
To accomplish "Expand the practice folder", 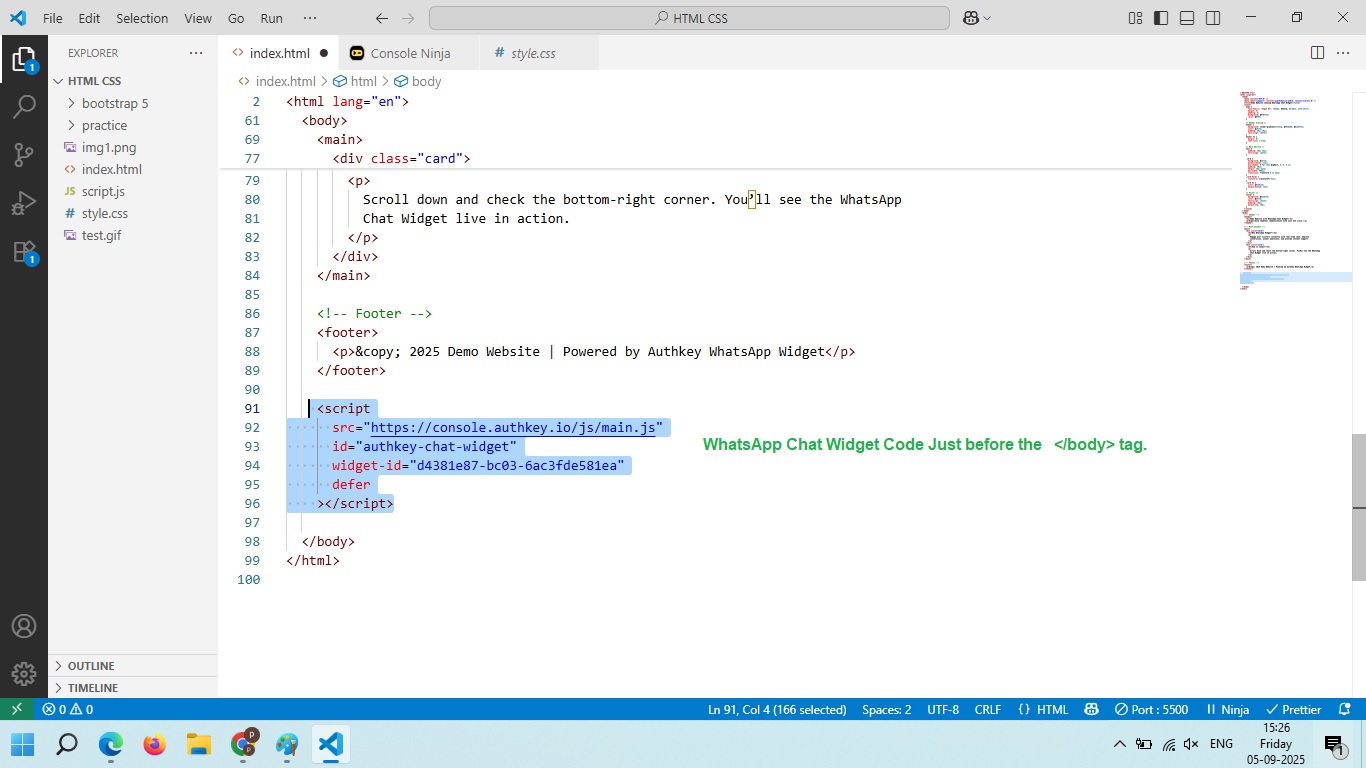I will pyautogui.click(x=132, y=125).
